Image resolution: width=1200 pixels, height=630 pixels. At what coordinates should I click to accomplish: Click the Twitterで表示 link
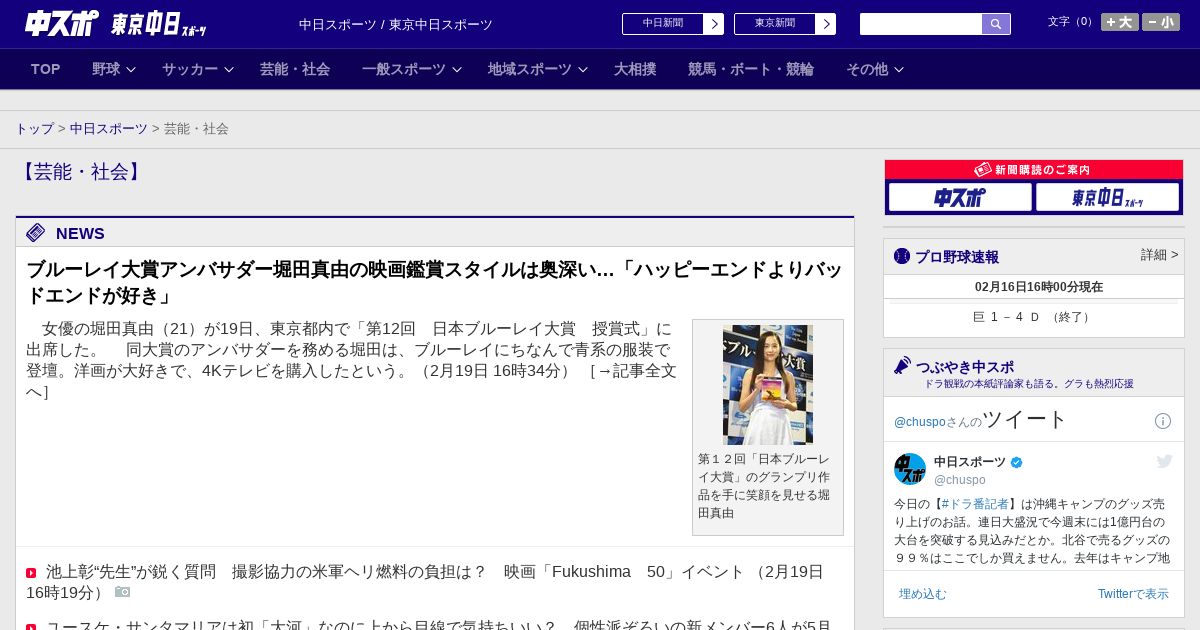[1133, 594]
